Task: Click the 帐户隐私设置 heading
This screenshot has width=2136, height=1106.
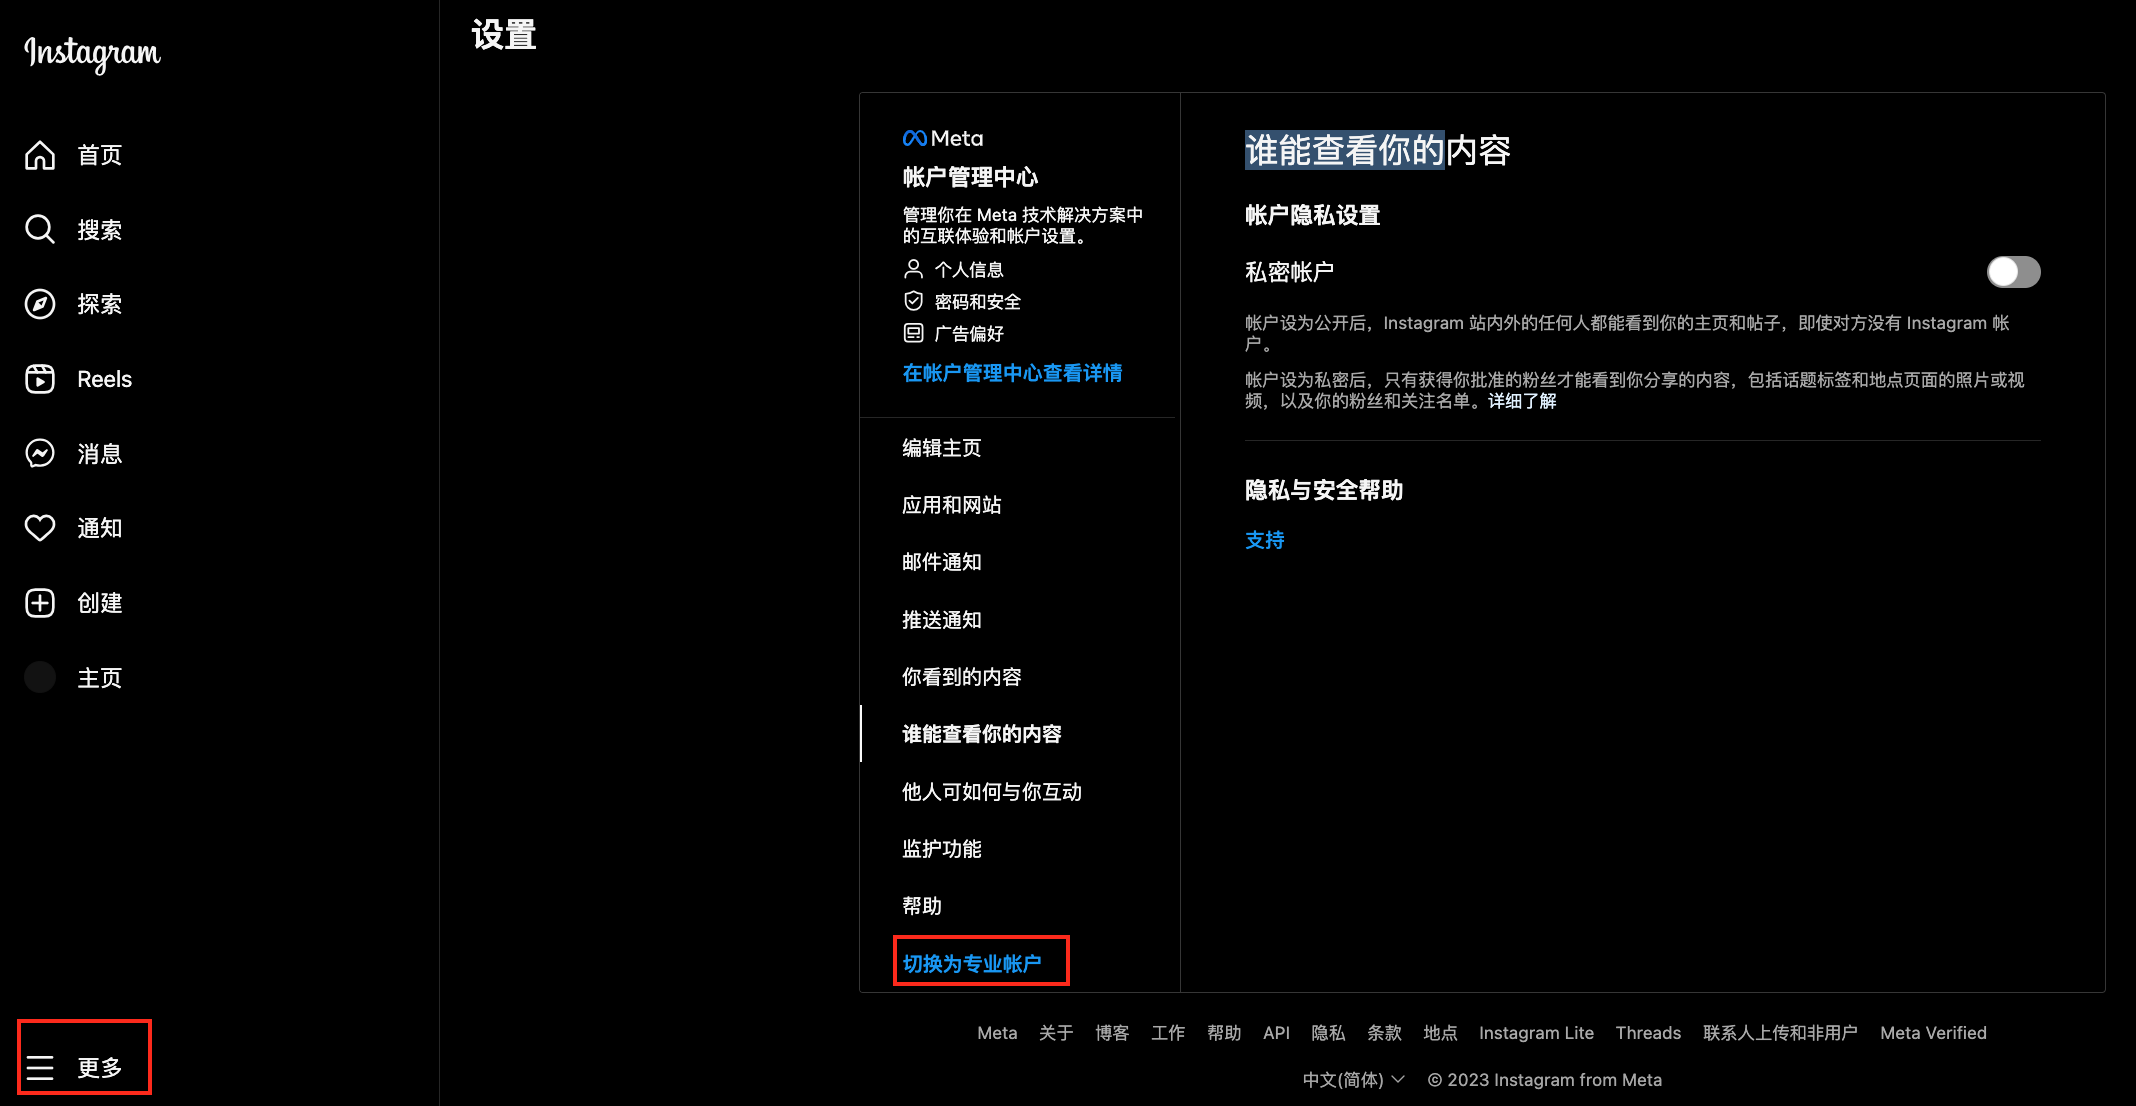Action: pyautogui.click(x=1313, y=216)
